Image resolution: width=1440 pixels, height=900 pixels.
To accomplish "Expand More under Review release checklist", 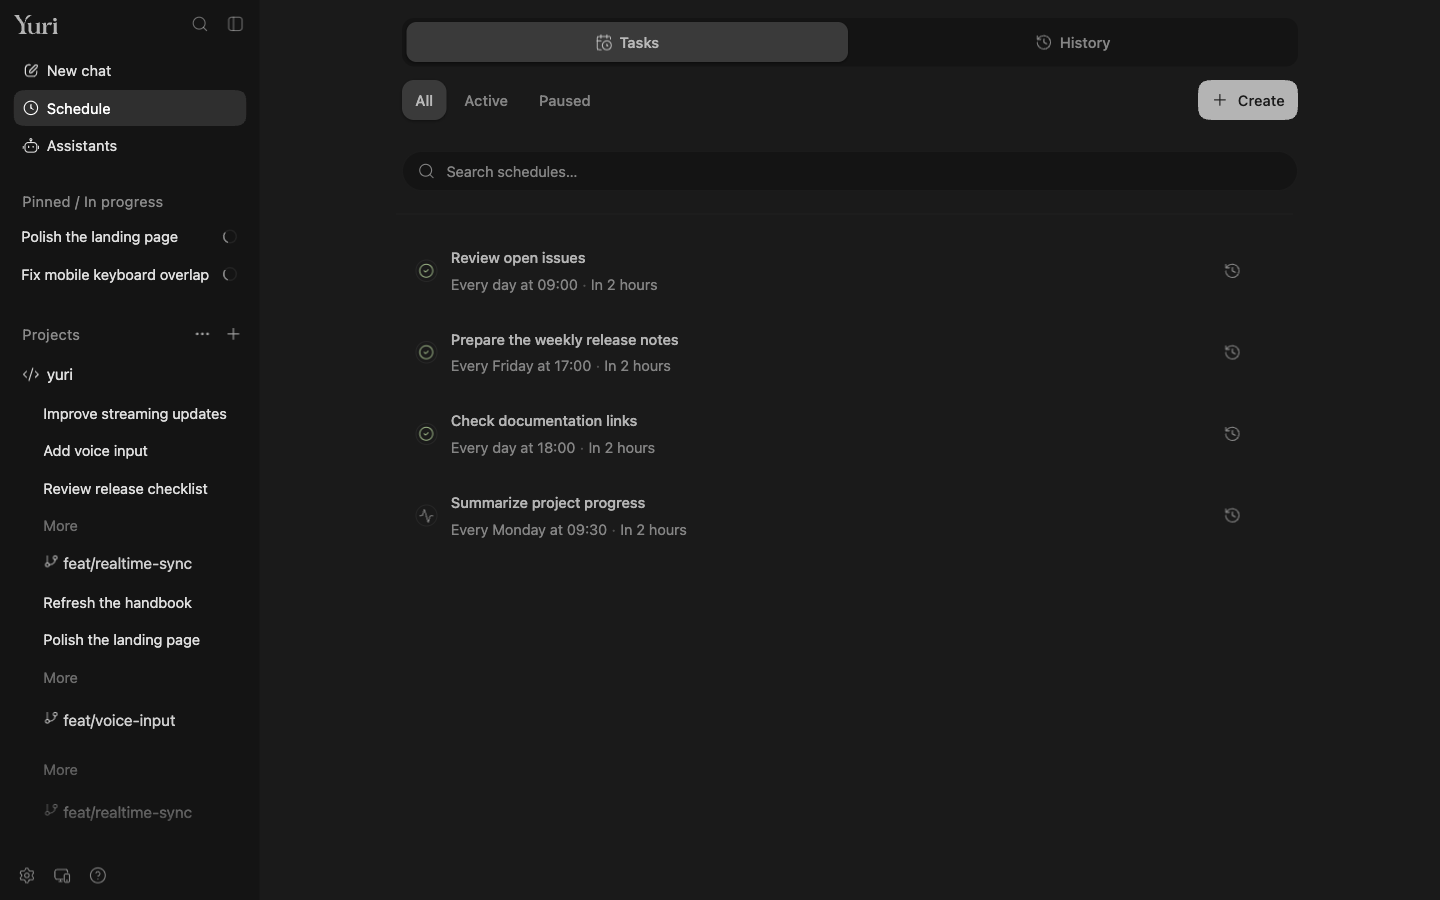I will point(60,526).
